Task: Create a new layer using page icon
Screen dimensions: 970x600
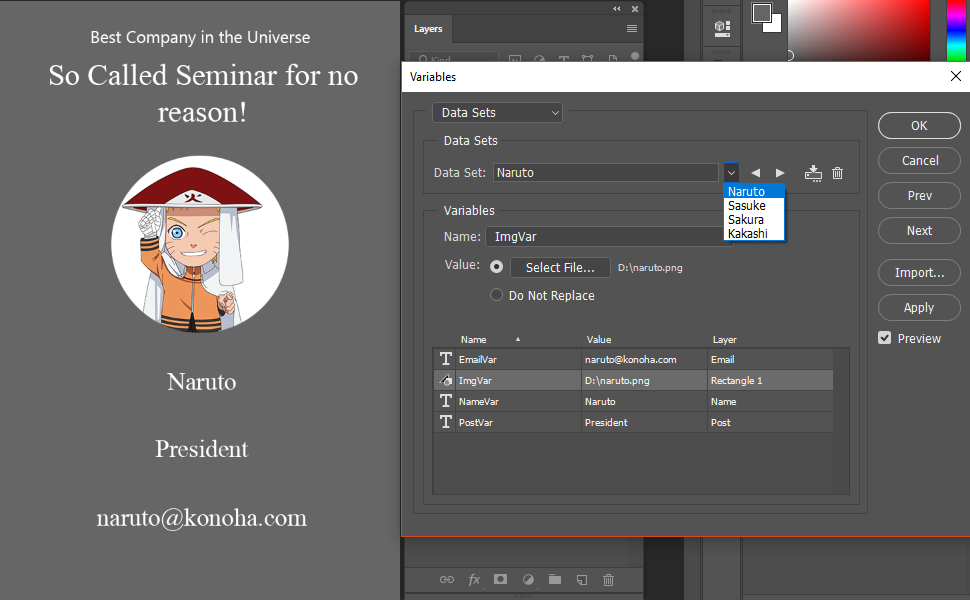Action: tap(582, 580)
